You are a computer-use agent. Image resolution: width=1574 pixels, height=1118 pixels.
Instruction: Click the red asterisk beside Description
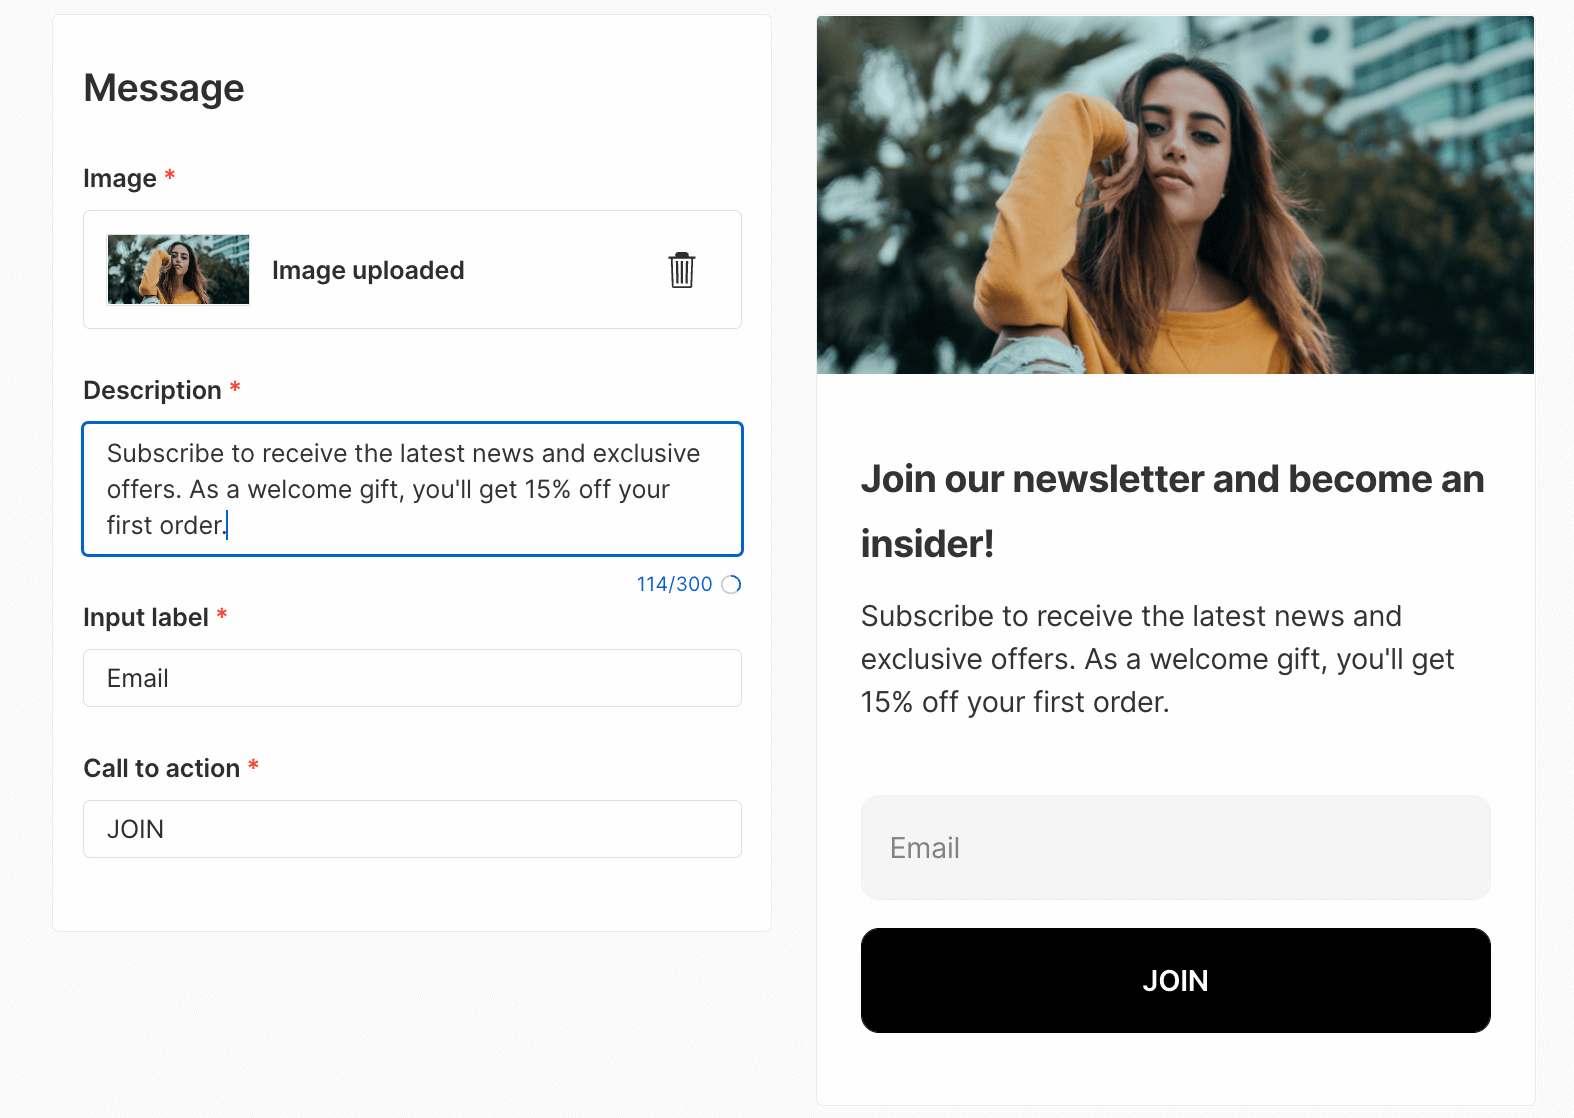pyautogui.click(x=235, y=387)
